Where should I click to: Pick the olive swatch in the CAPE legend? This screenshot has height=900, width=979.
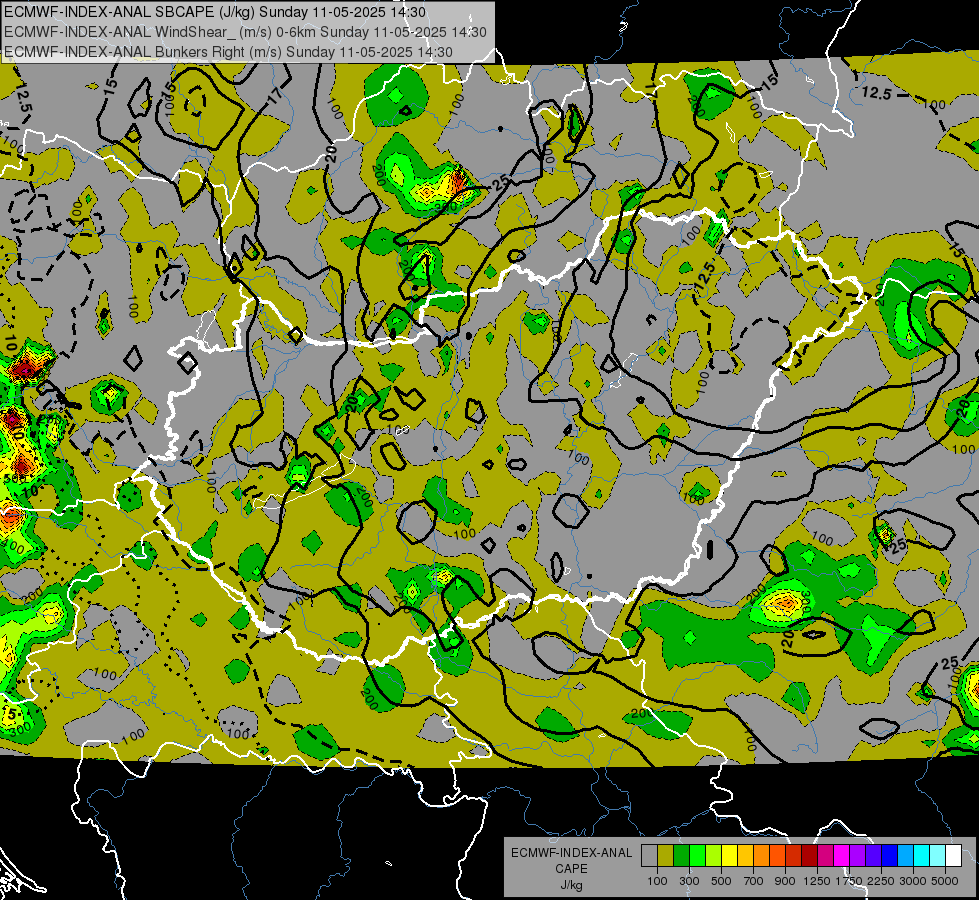pos(666,856)
